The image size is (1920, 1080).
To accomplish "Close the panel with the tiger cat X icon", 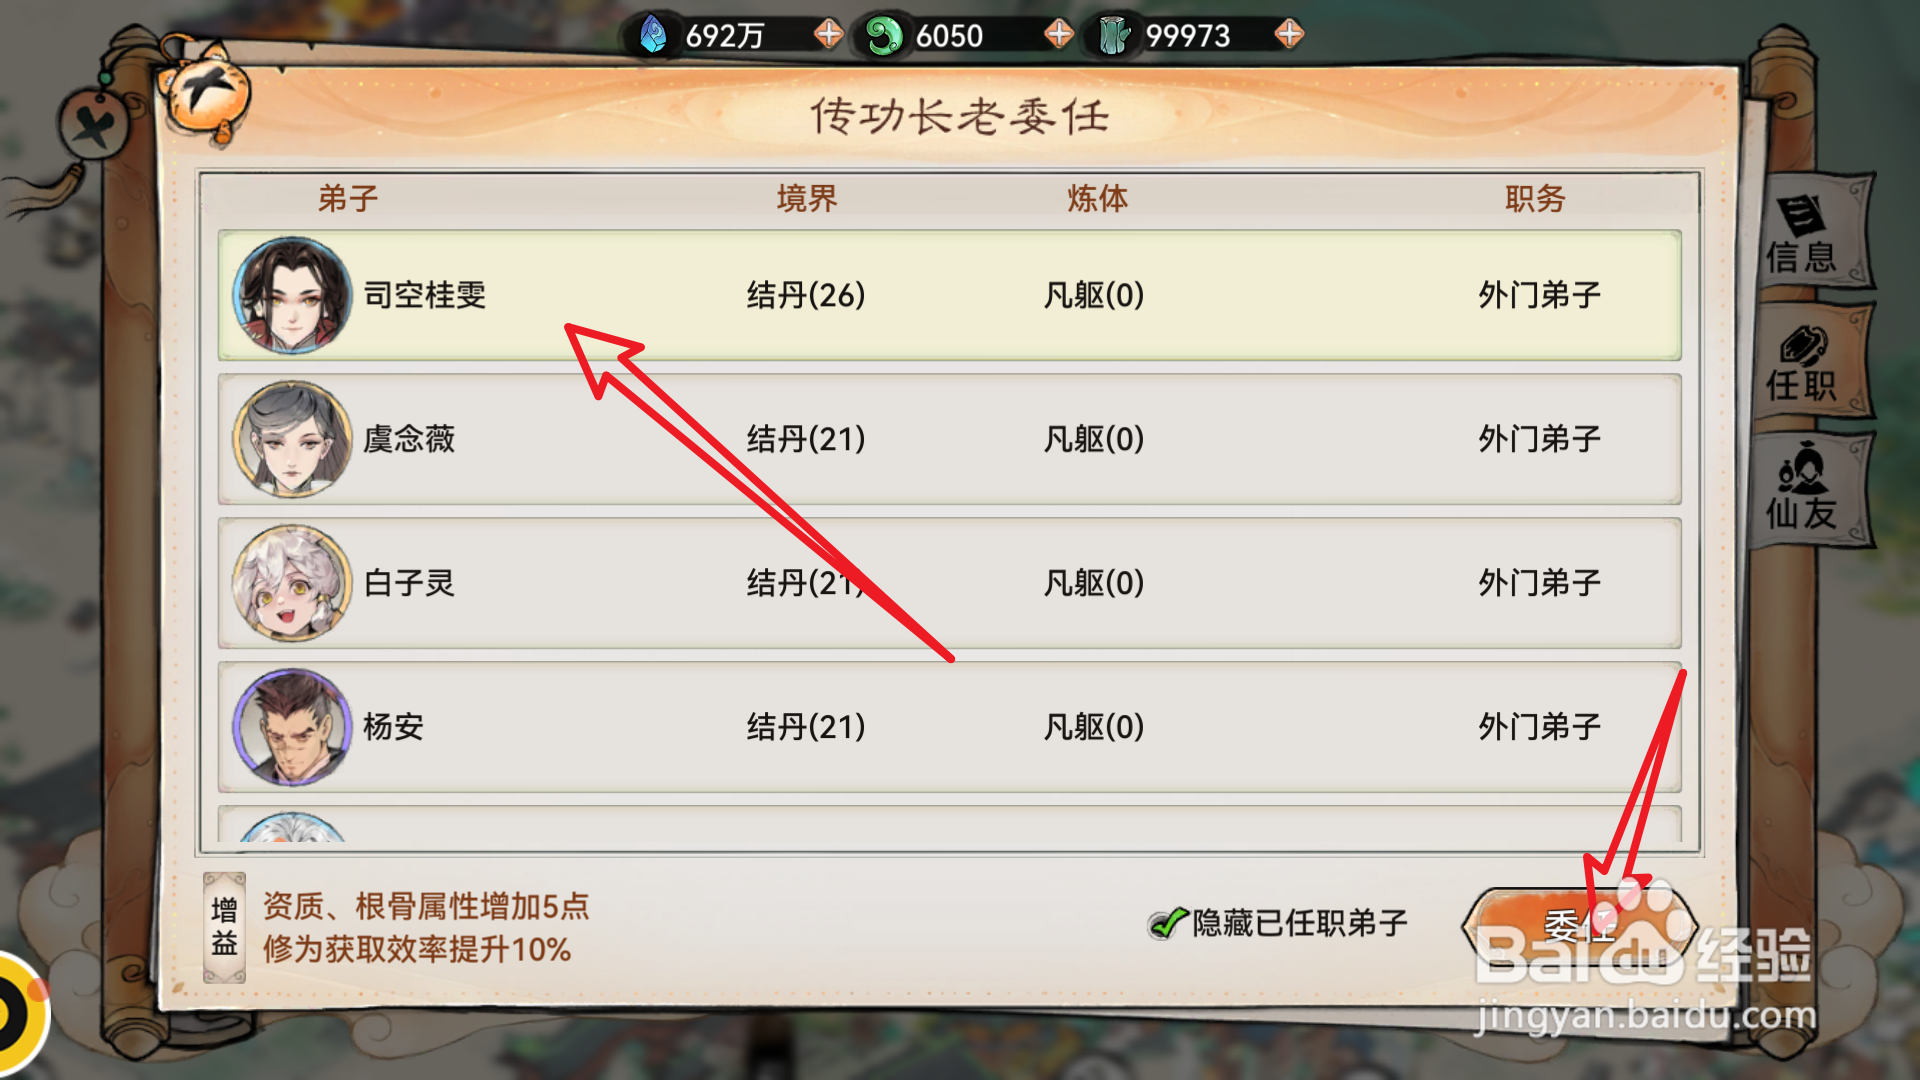I will (x=207, y=93).
